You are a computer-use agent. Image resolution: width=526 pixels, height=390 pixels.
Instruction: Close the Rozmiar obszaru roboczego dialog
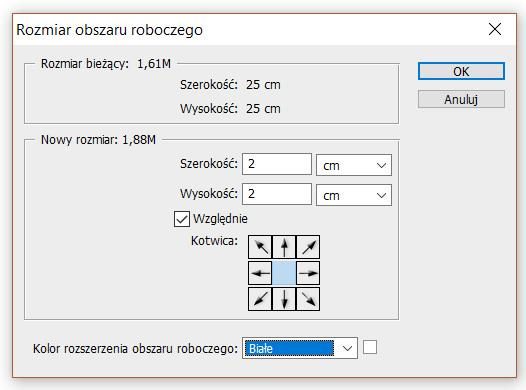coord(495,29)
